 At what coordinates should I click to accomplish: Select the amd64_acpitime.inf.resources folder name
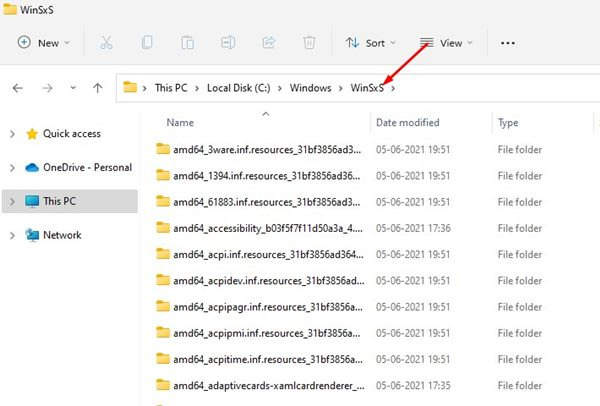(268, 359)
